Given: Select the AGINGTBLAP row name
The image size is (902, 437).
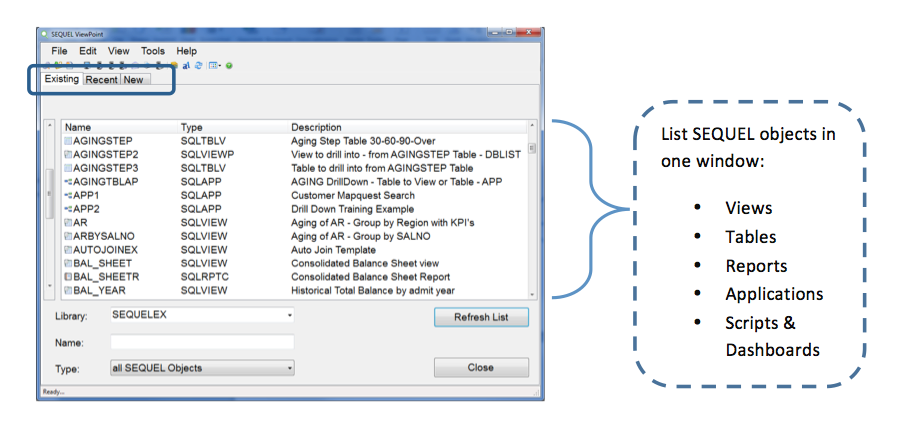Looking at the screenshot, I should coord(106,182).
